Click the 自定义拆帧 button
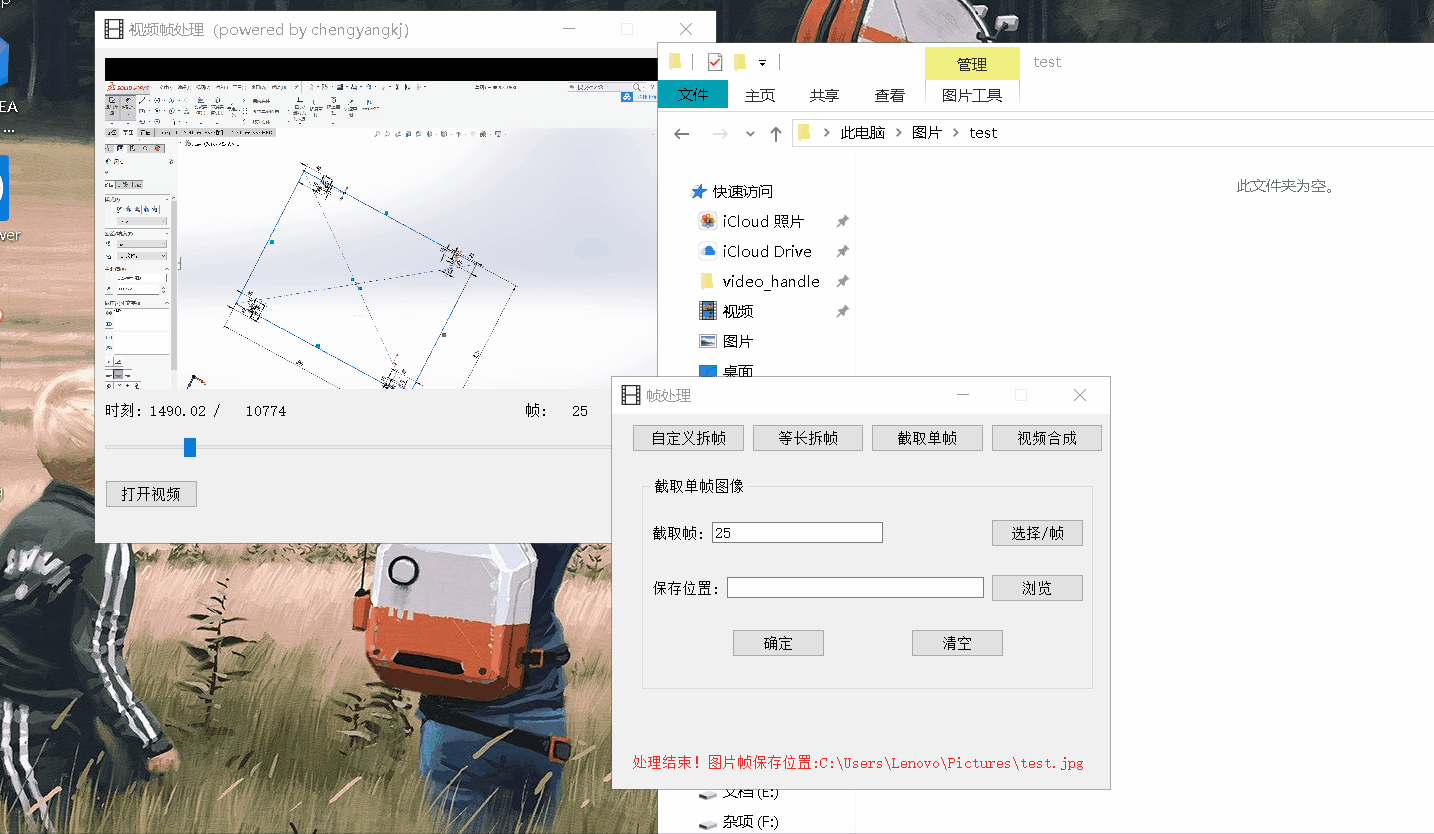The image size is (1434, 834). click(688, 438)
